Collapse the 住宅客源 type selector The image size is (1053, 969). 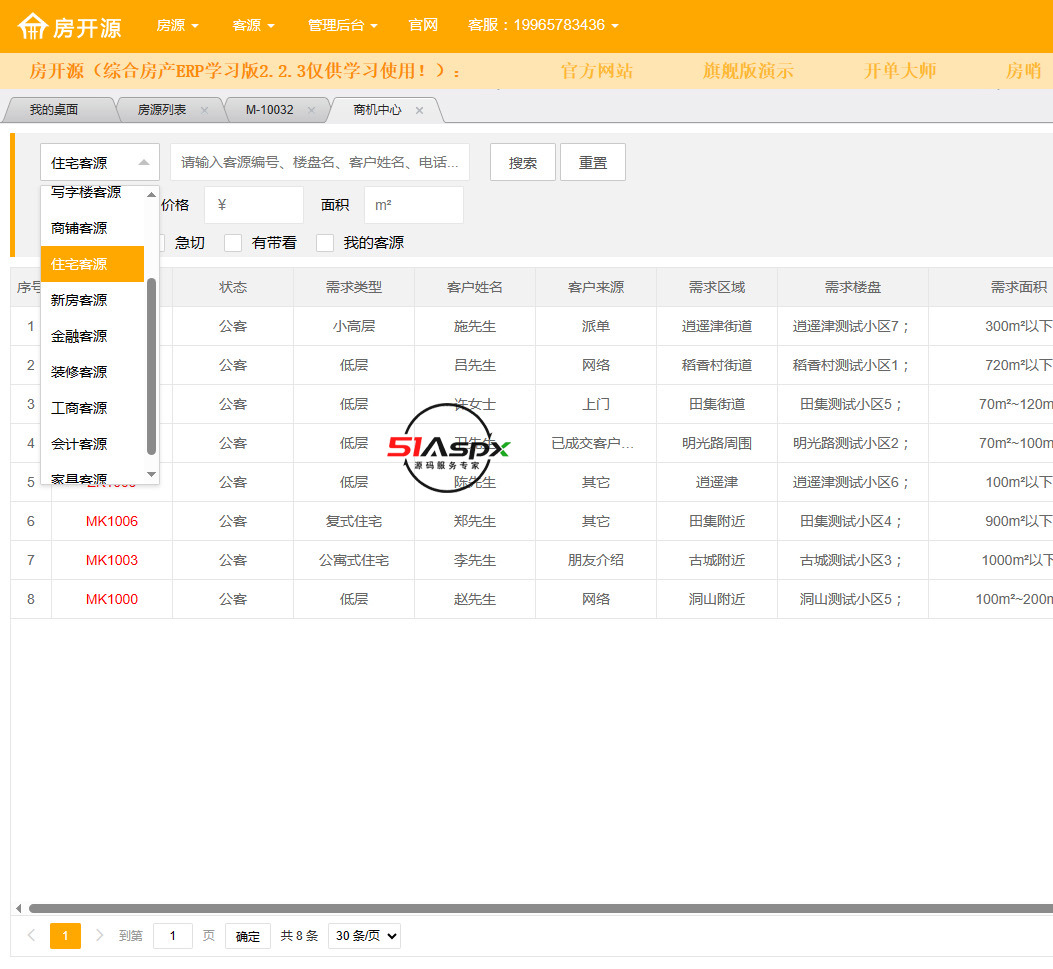pyautogui.click(x=100, y=162)
